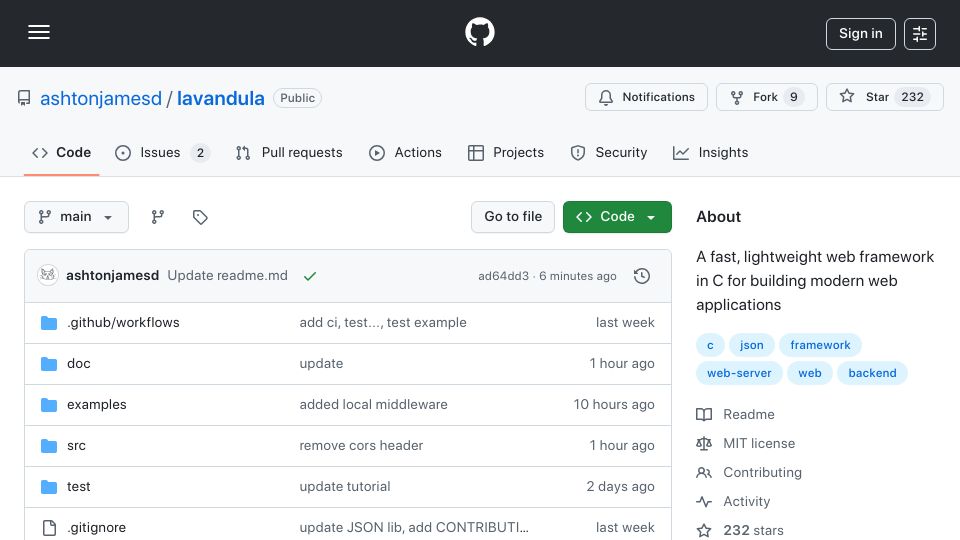This screenshot has height=540, width=960.
Task: Open the test folder
Action: (78, 487)
